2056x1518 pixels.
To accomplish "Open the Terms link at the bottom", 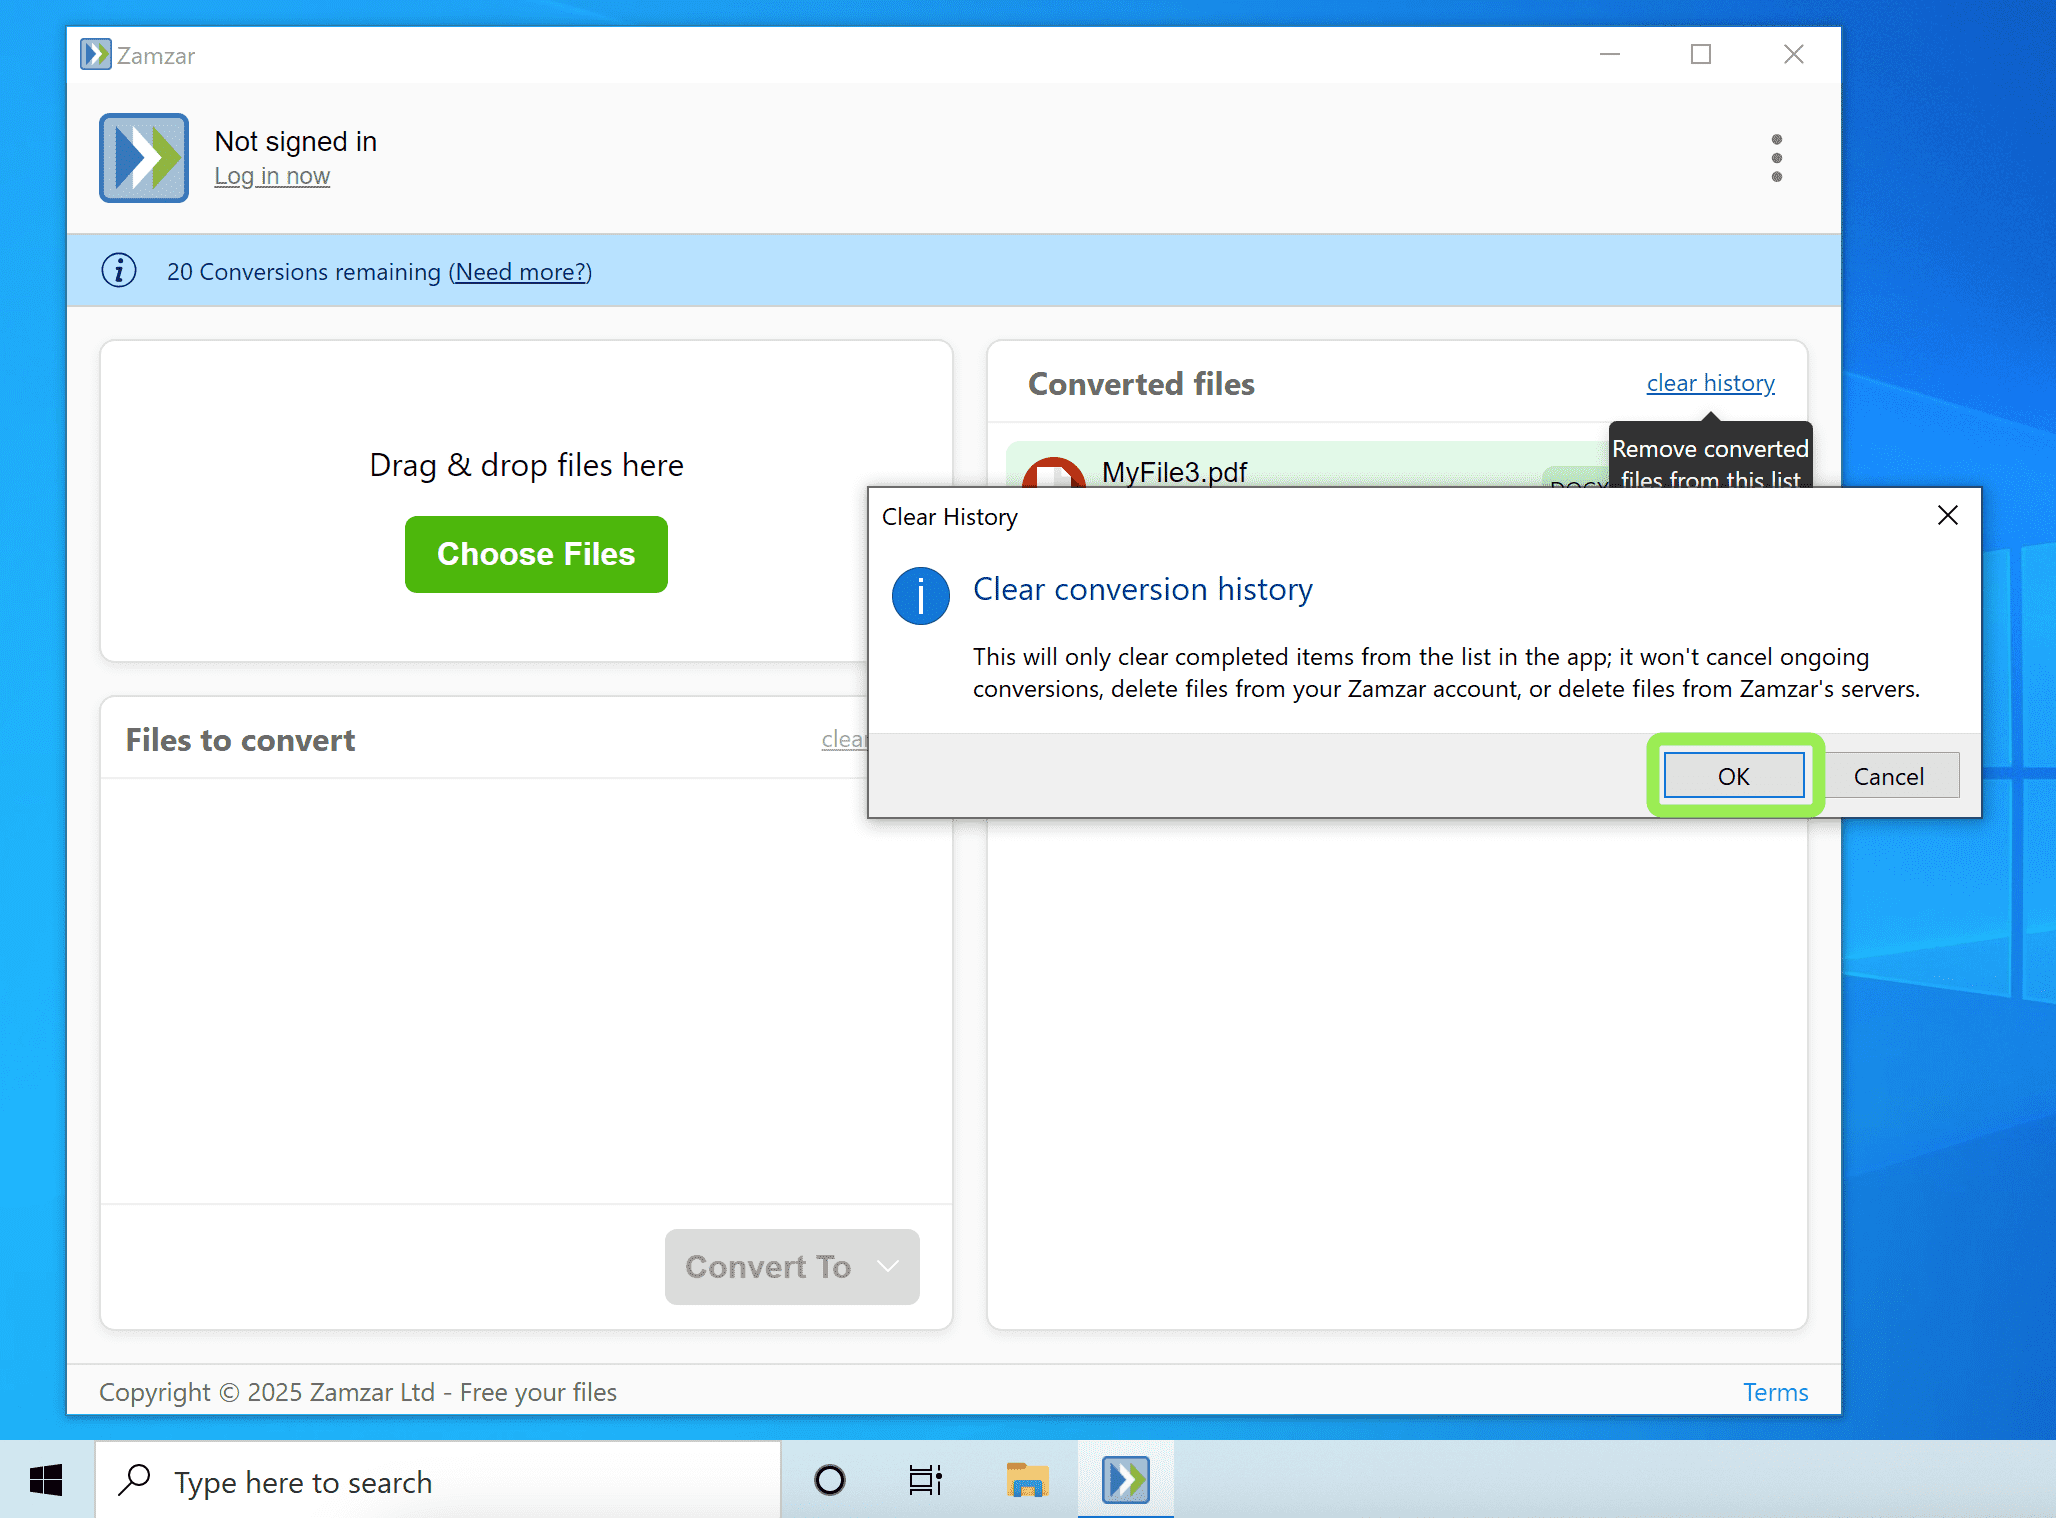I will [x=1775, y=1391].
